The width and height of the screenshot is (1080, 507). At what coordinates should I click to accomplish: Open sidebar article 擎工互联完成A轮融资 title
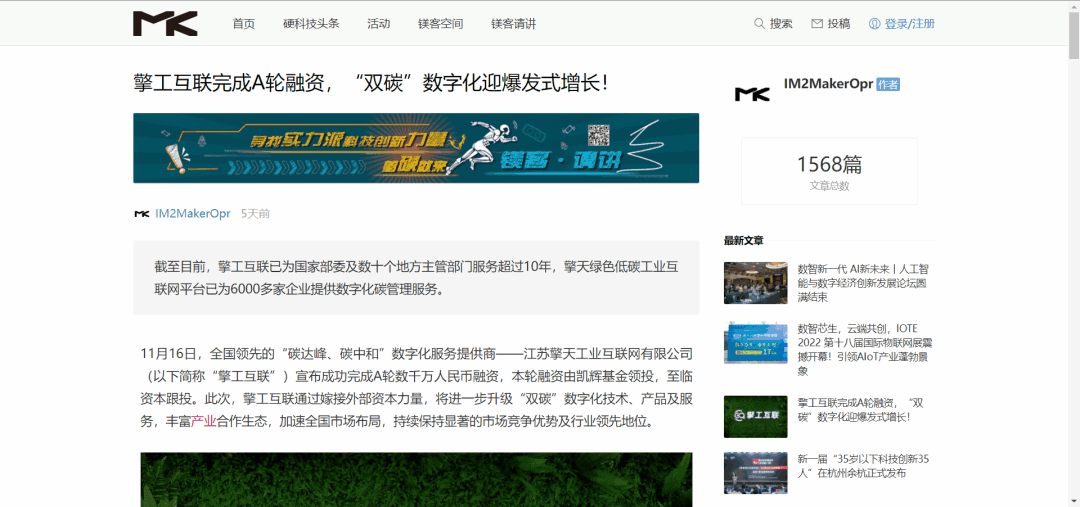point(860,410)
